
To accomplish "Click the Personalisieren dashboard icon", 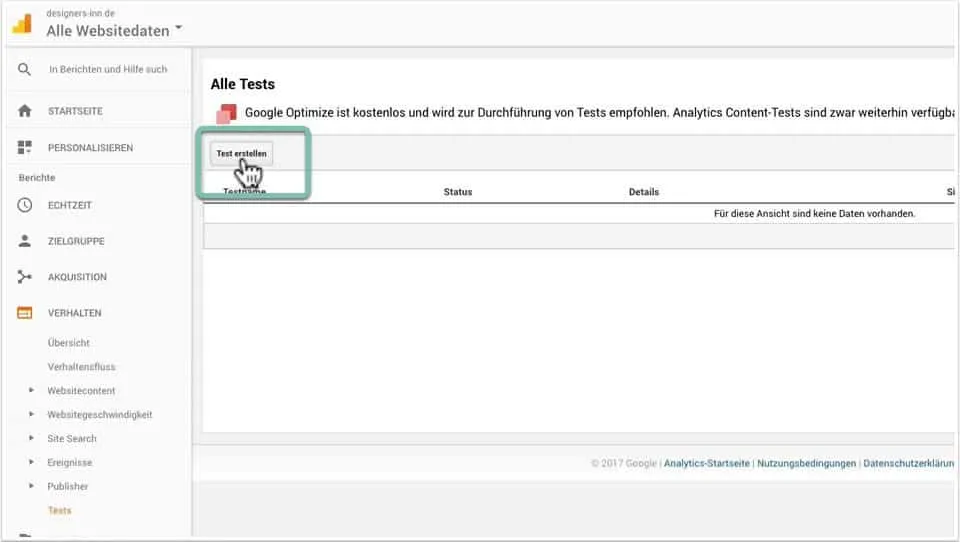I will coord(25,148).
